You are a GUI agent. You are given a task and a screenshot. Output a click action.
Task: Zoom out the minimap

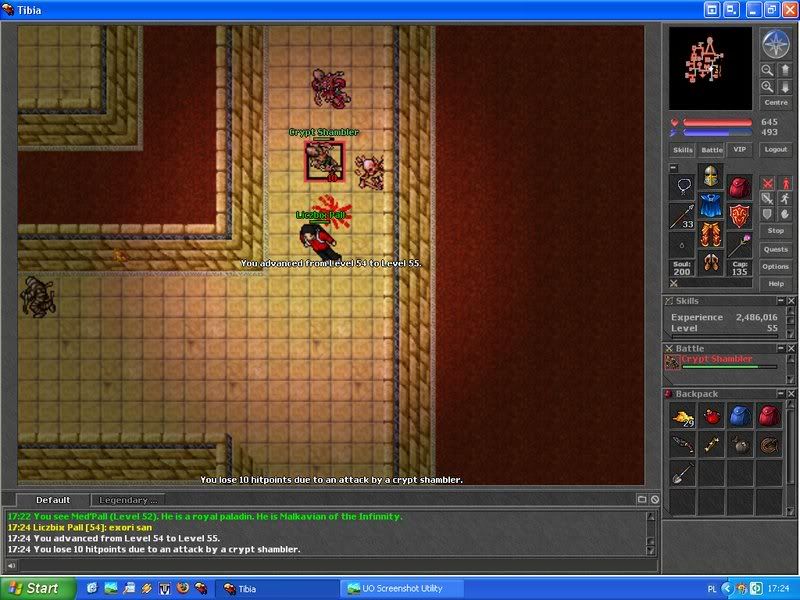[767, 70]
